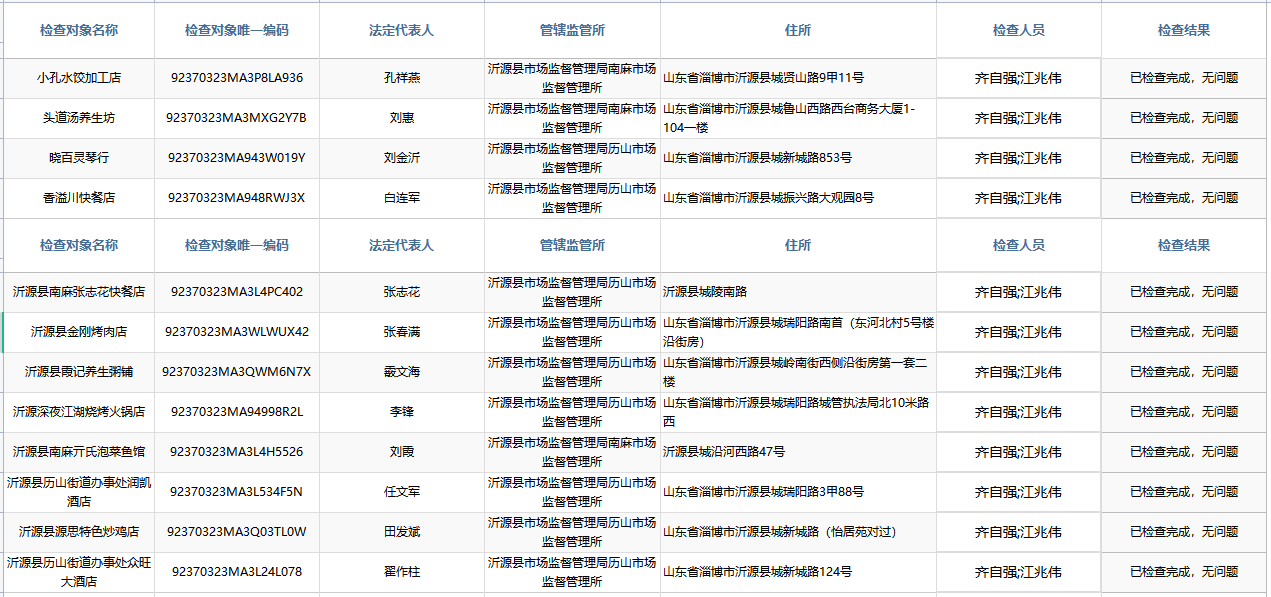
Task: Click the top 检查对象名称 header cell
Action: (78, 30)
